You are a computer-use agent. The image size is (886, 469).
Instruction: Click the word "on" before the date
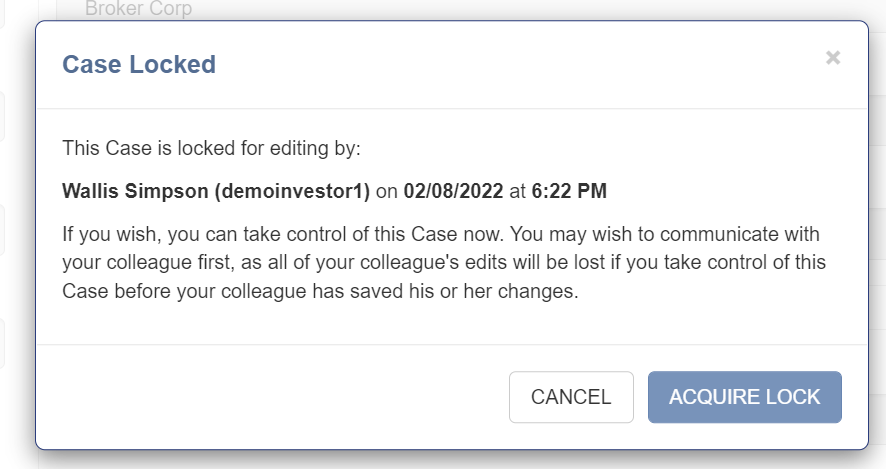(x=387, y=190)
